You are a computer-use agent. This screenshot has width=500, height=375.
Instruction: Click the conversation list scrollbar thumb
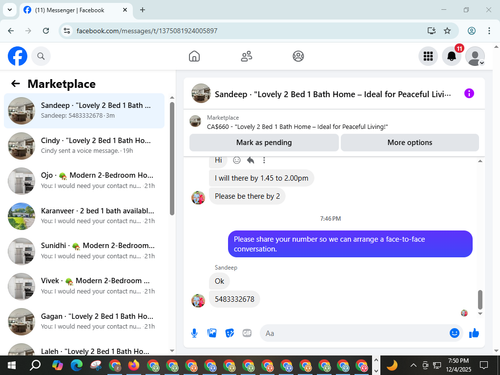tap(172, 158)
